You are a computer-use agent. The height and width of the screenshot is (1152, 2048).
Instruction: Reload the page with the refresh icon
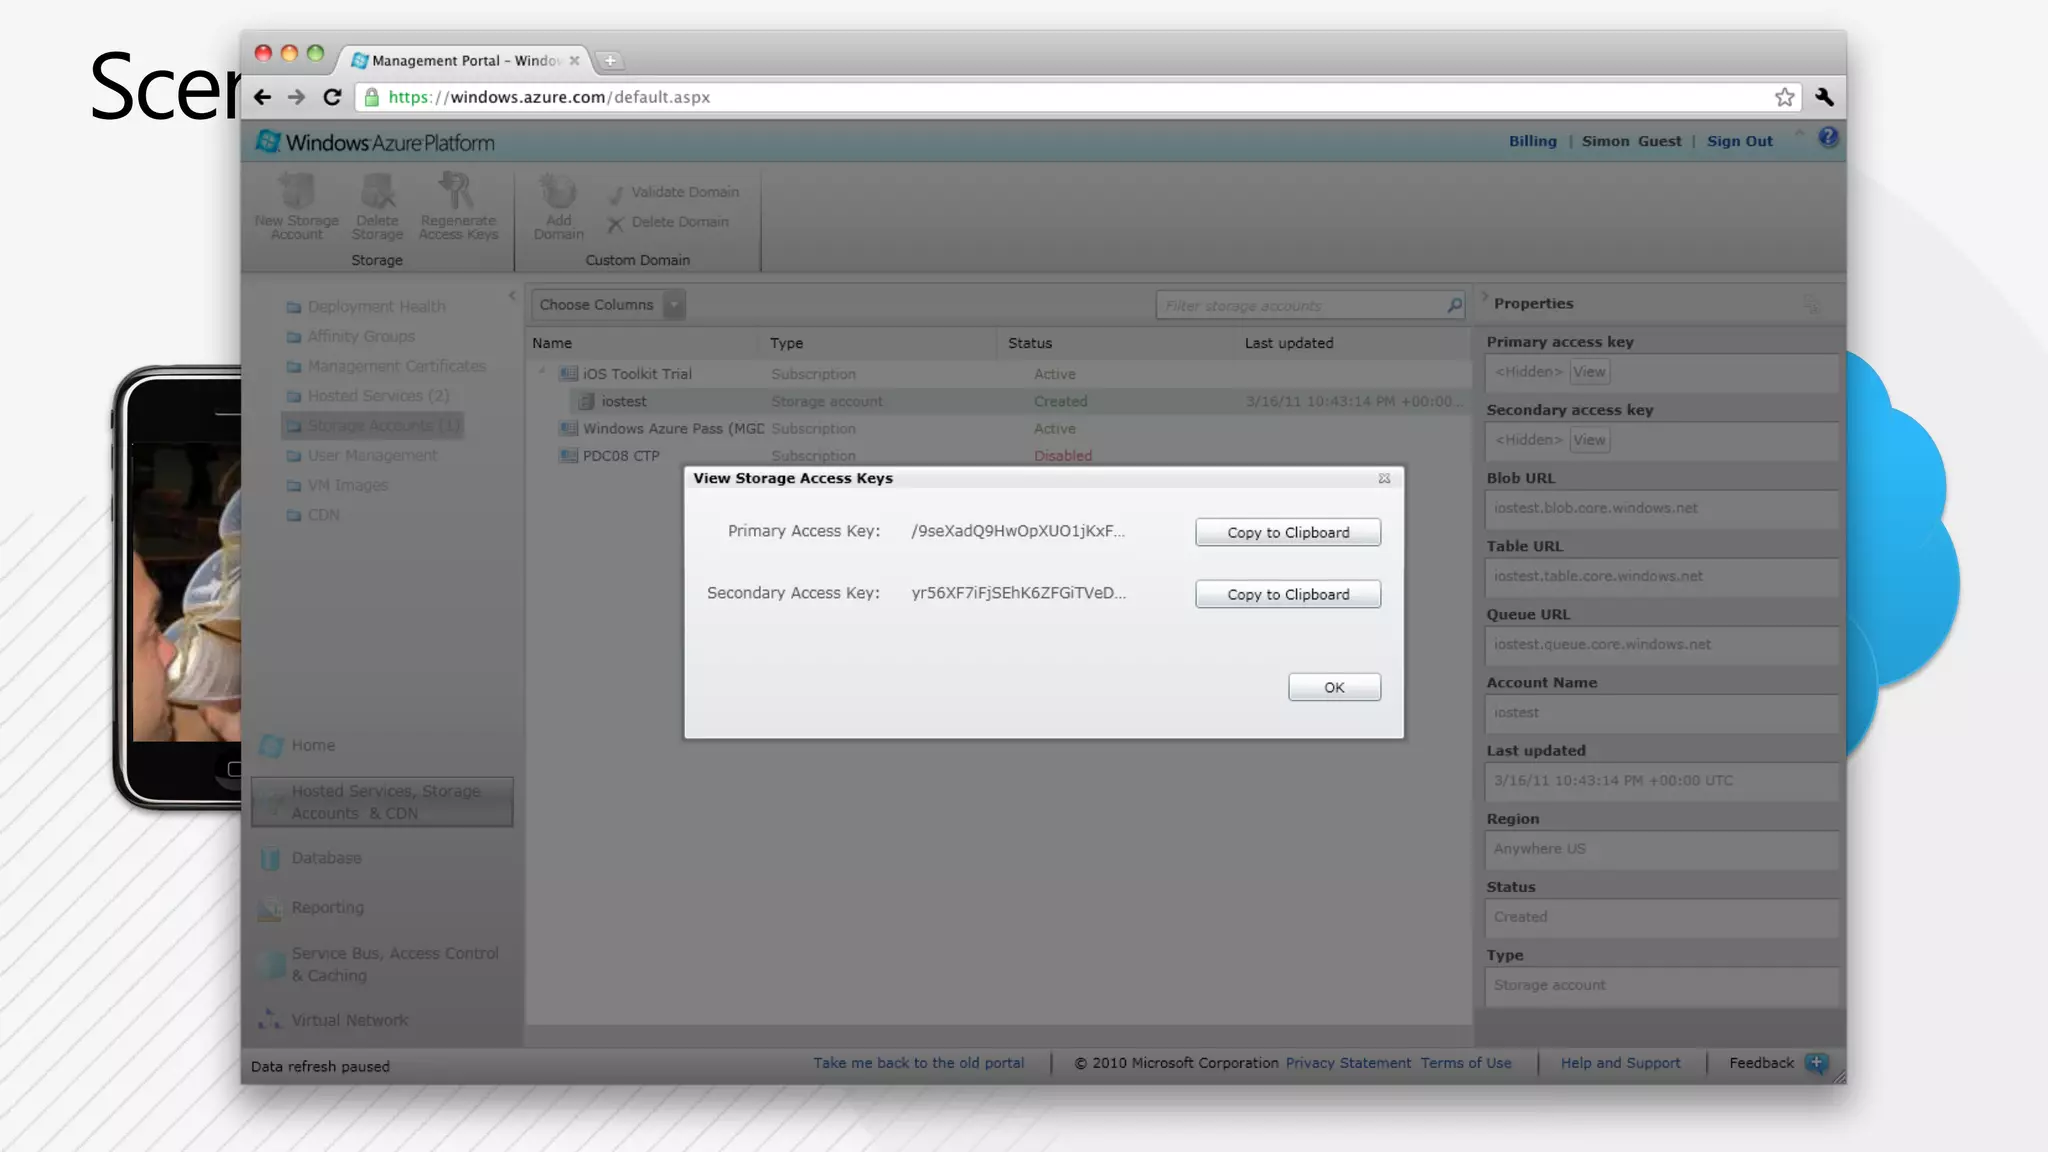tap(333, 97)
